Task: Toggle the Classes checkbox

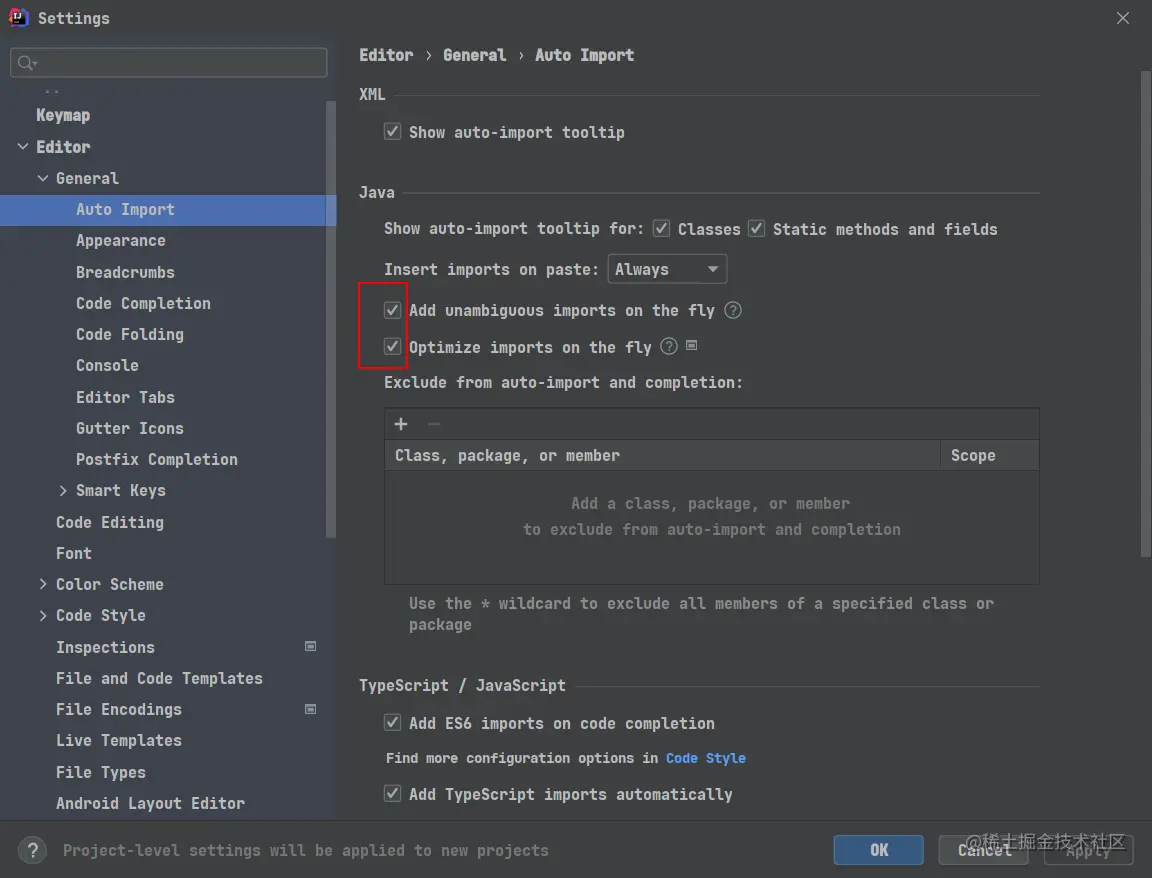Action: (661, 229)
